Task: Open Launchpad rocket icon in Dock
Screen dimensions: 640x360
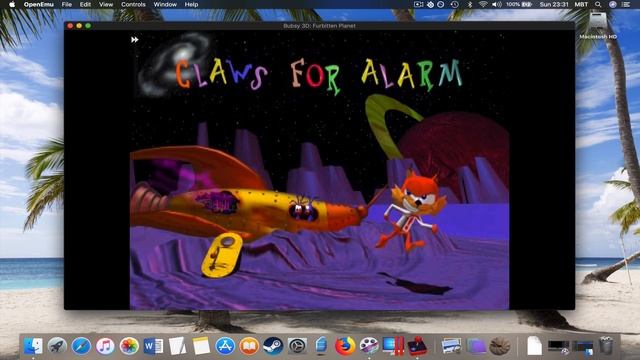Action: click(57, 346)
